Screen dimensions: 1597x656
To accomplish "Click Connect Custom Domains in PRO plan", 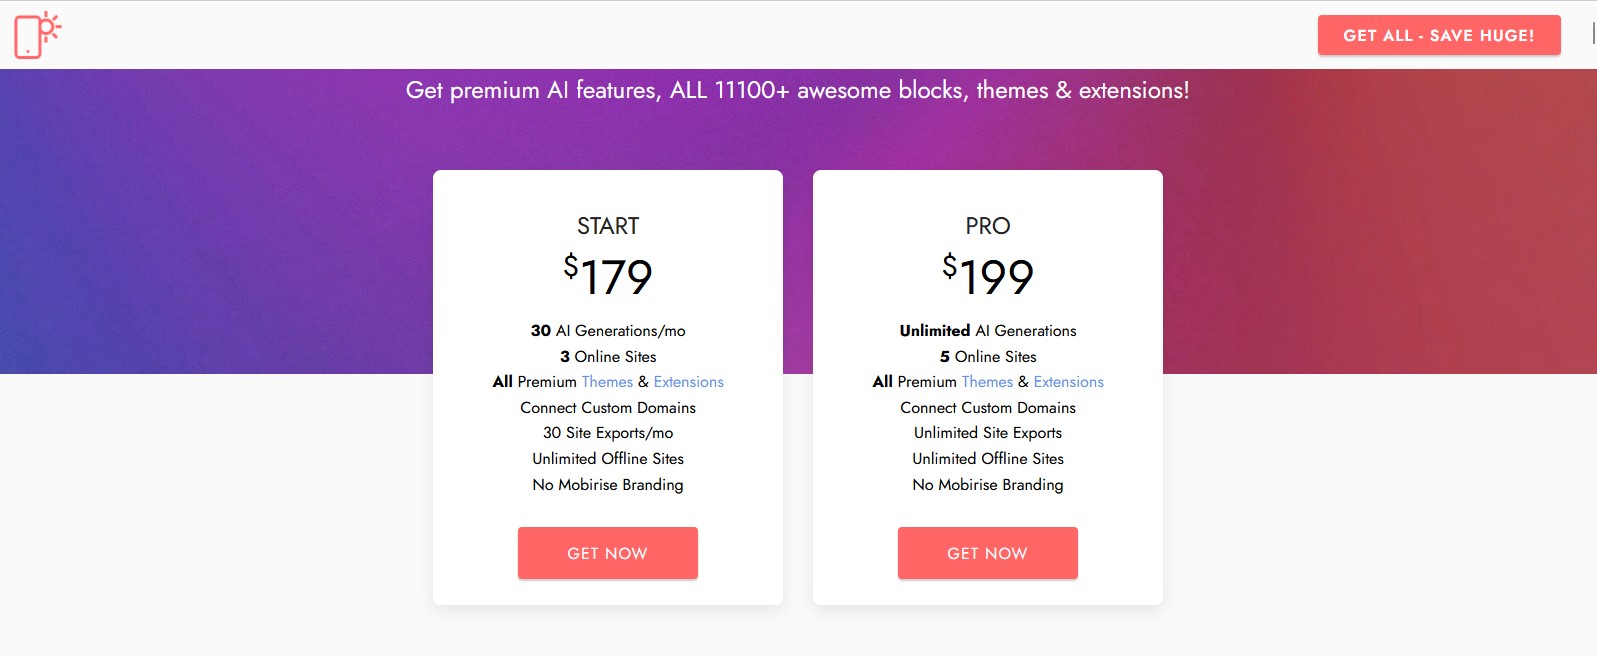I will point(988,408).
